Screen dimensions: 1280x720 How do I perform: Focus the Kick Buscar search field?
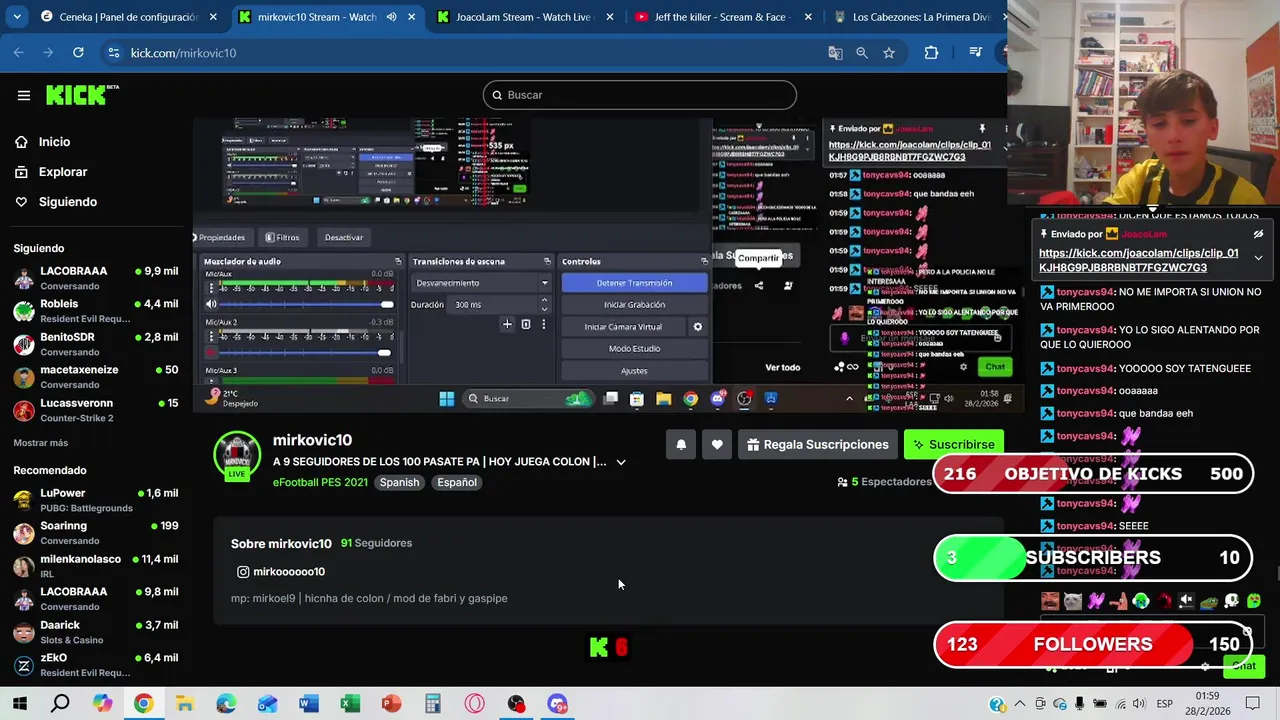pyautogui.click(x=640, y=95)
